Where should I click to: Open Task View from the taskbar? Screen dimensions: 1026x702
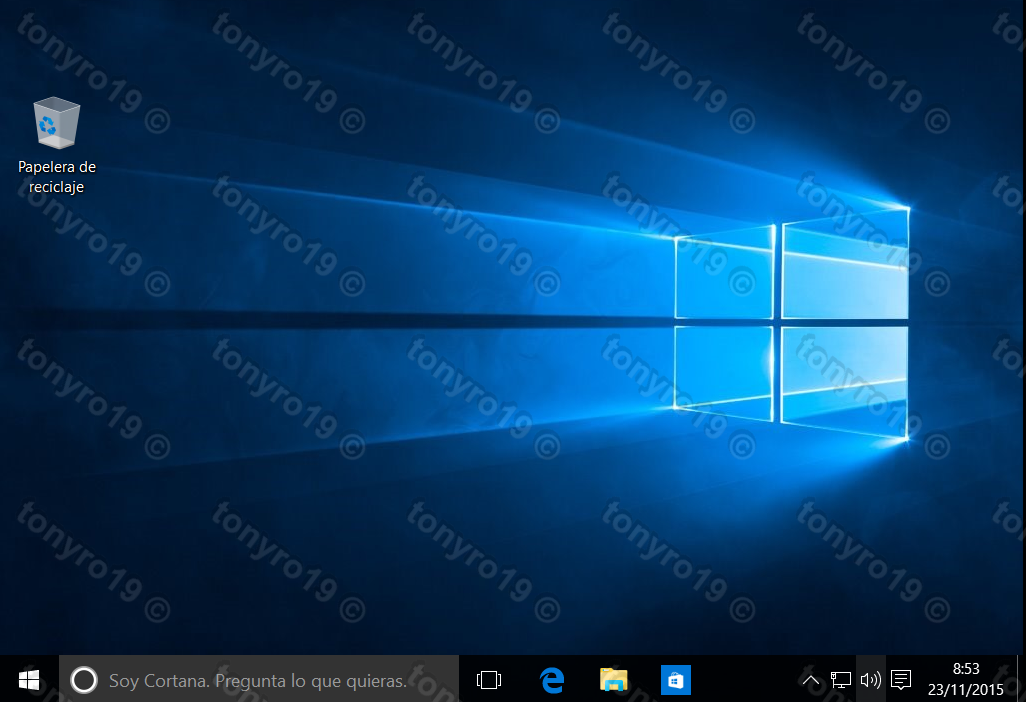point(489,680)
